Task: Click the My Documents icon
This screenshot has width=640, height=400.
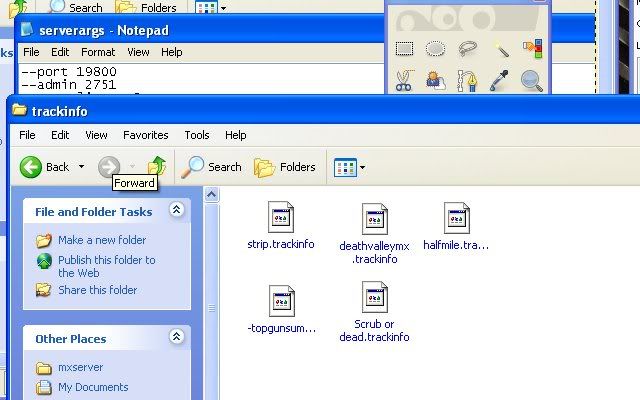Action: tap(44, 388)
